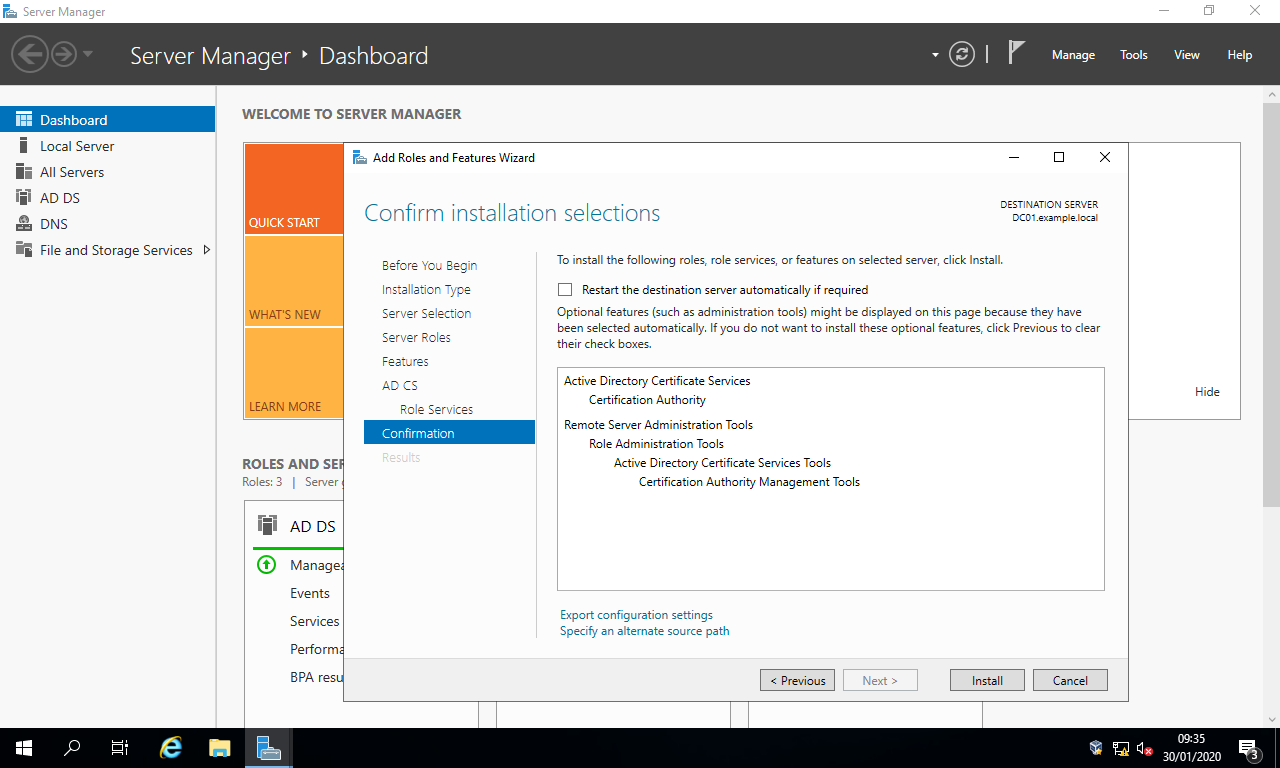Click Export configuration settings link

click(x=636, y=615)
